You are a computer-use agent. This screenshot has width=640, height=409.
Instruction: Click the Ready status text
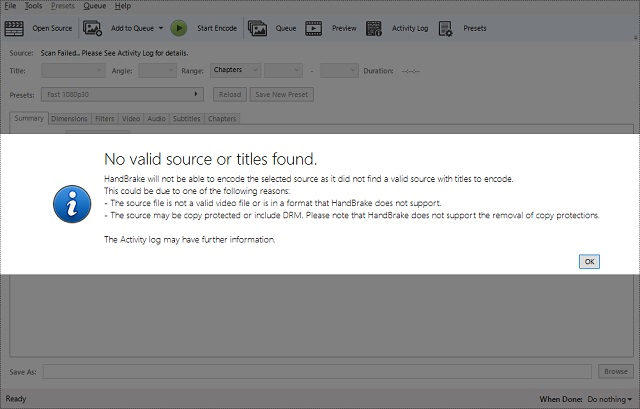[16, 399]
